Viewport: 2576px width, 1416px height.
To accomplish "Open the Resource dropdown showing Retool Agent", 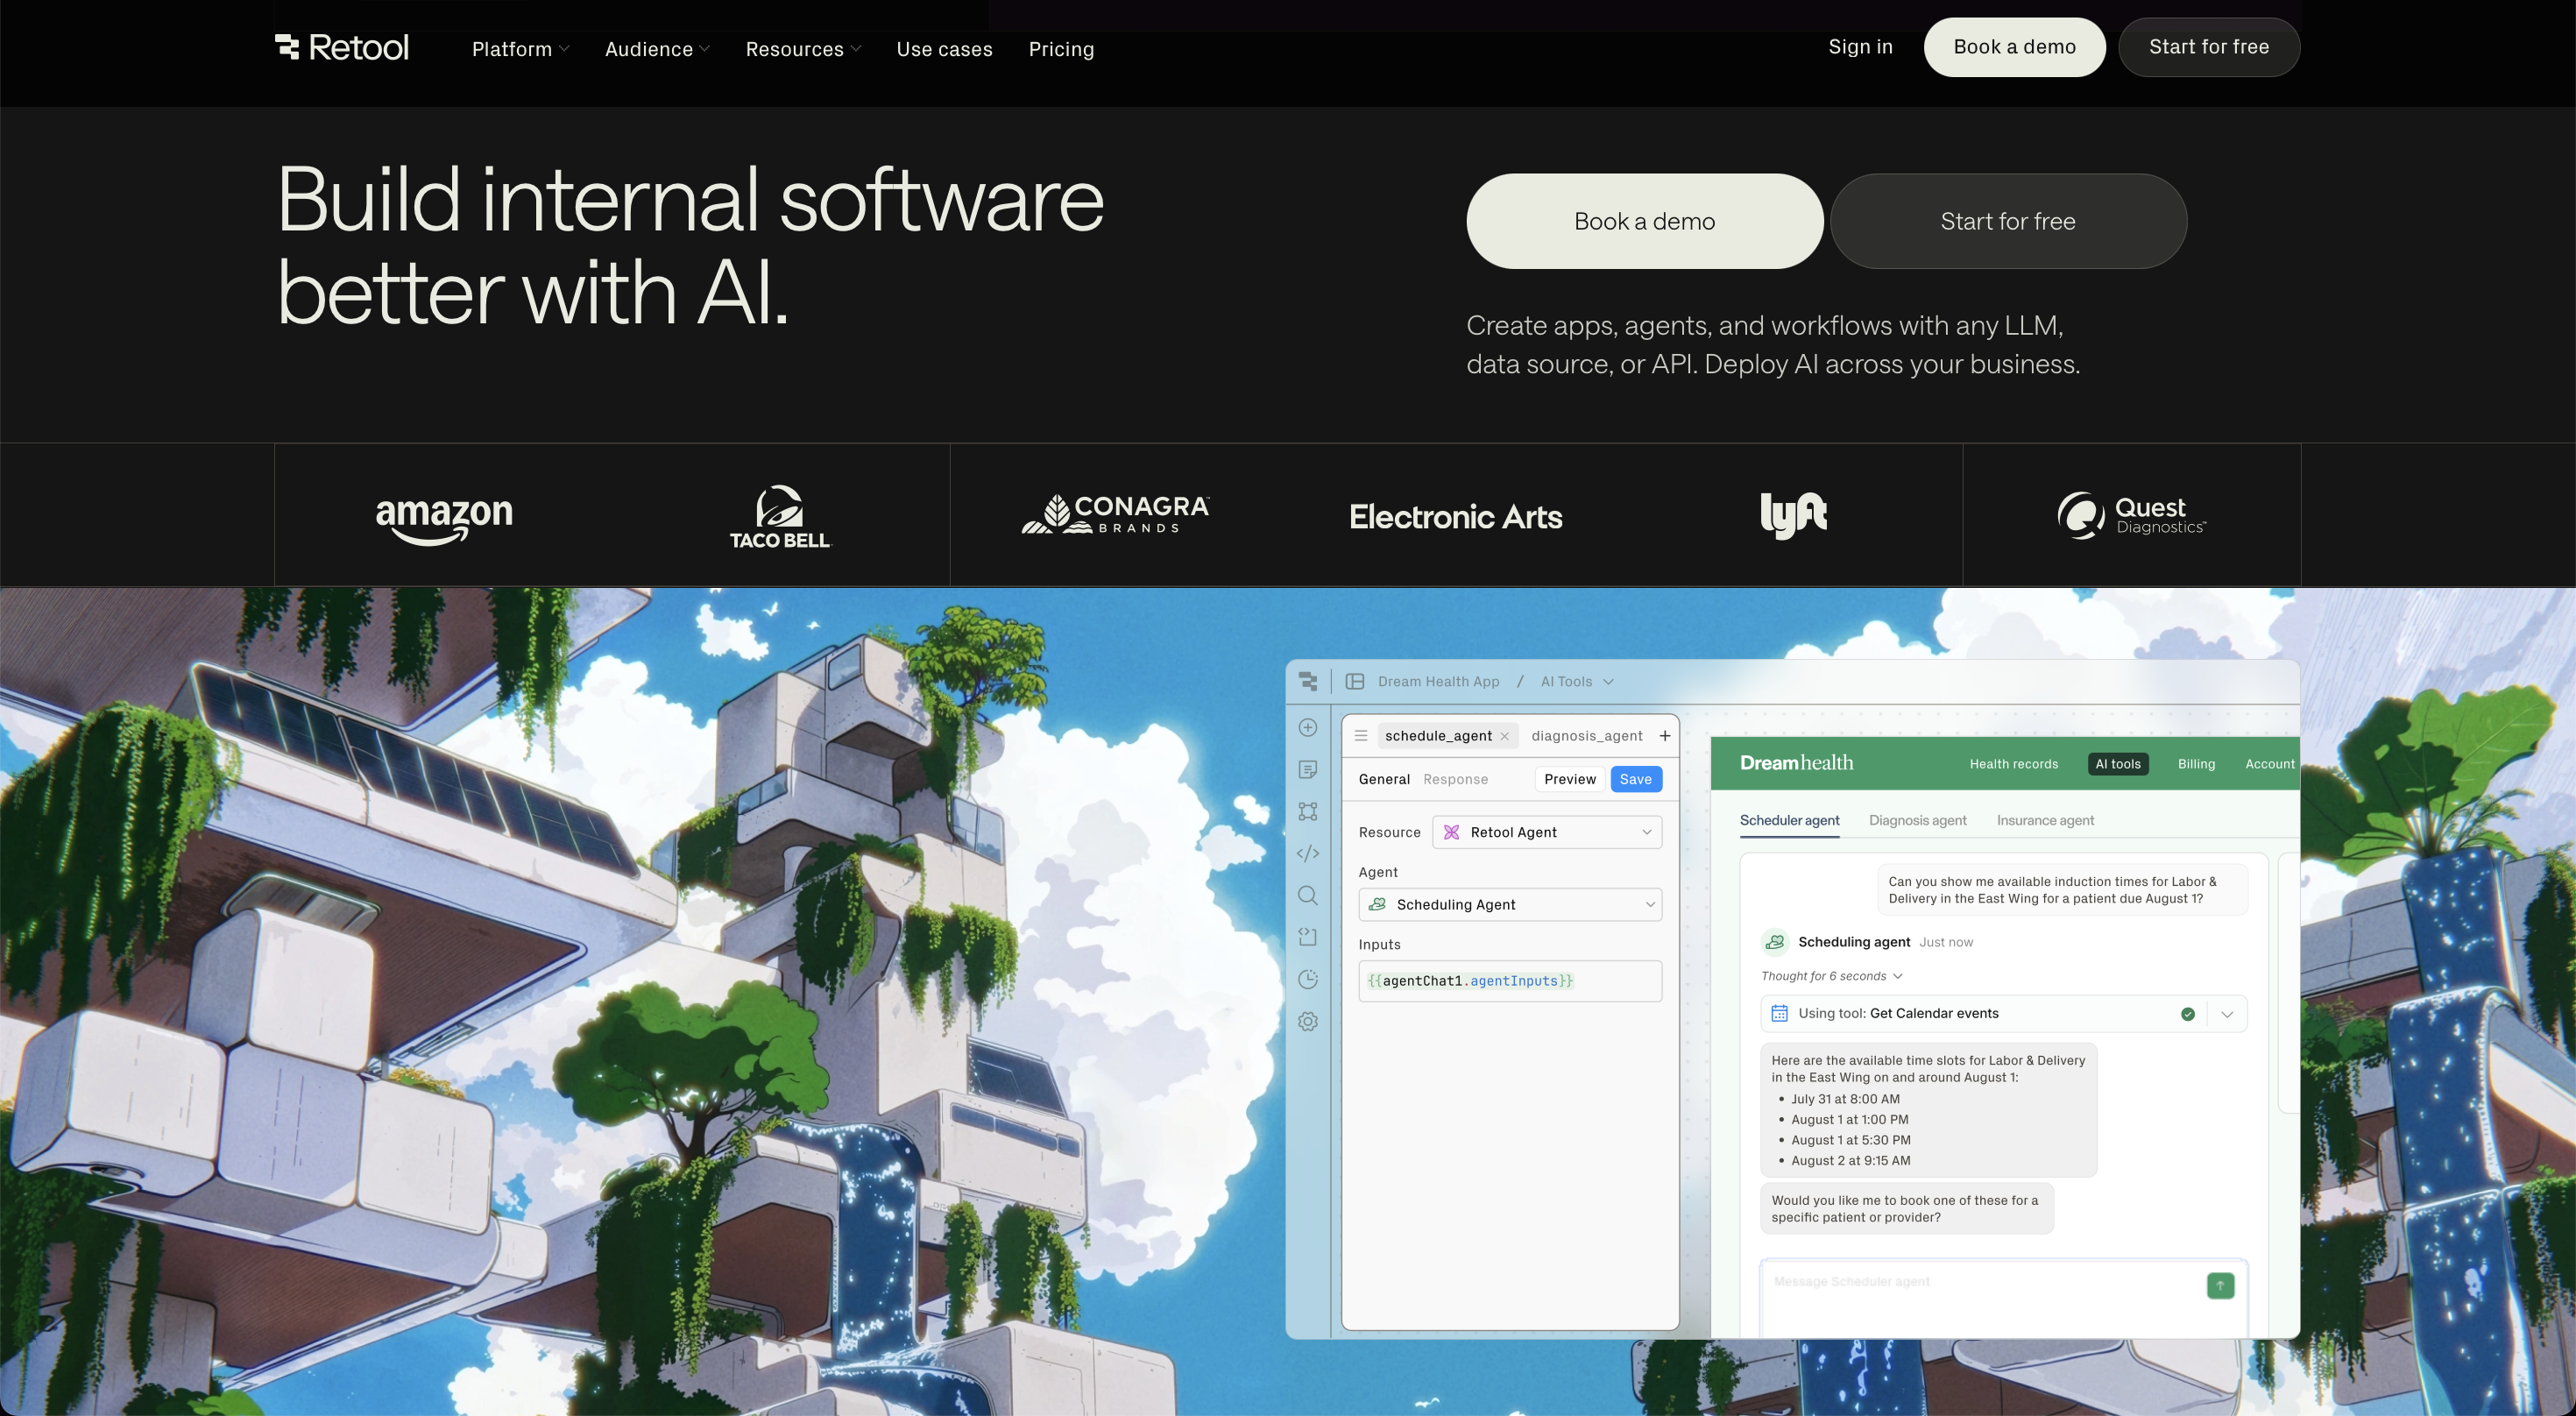I will click(x=1547, y=833).
